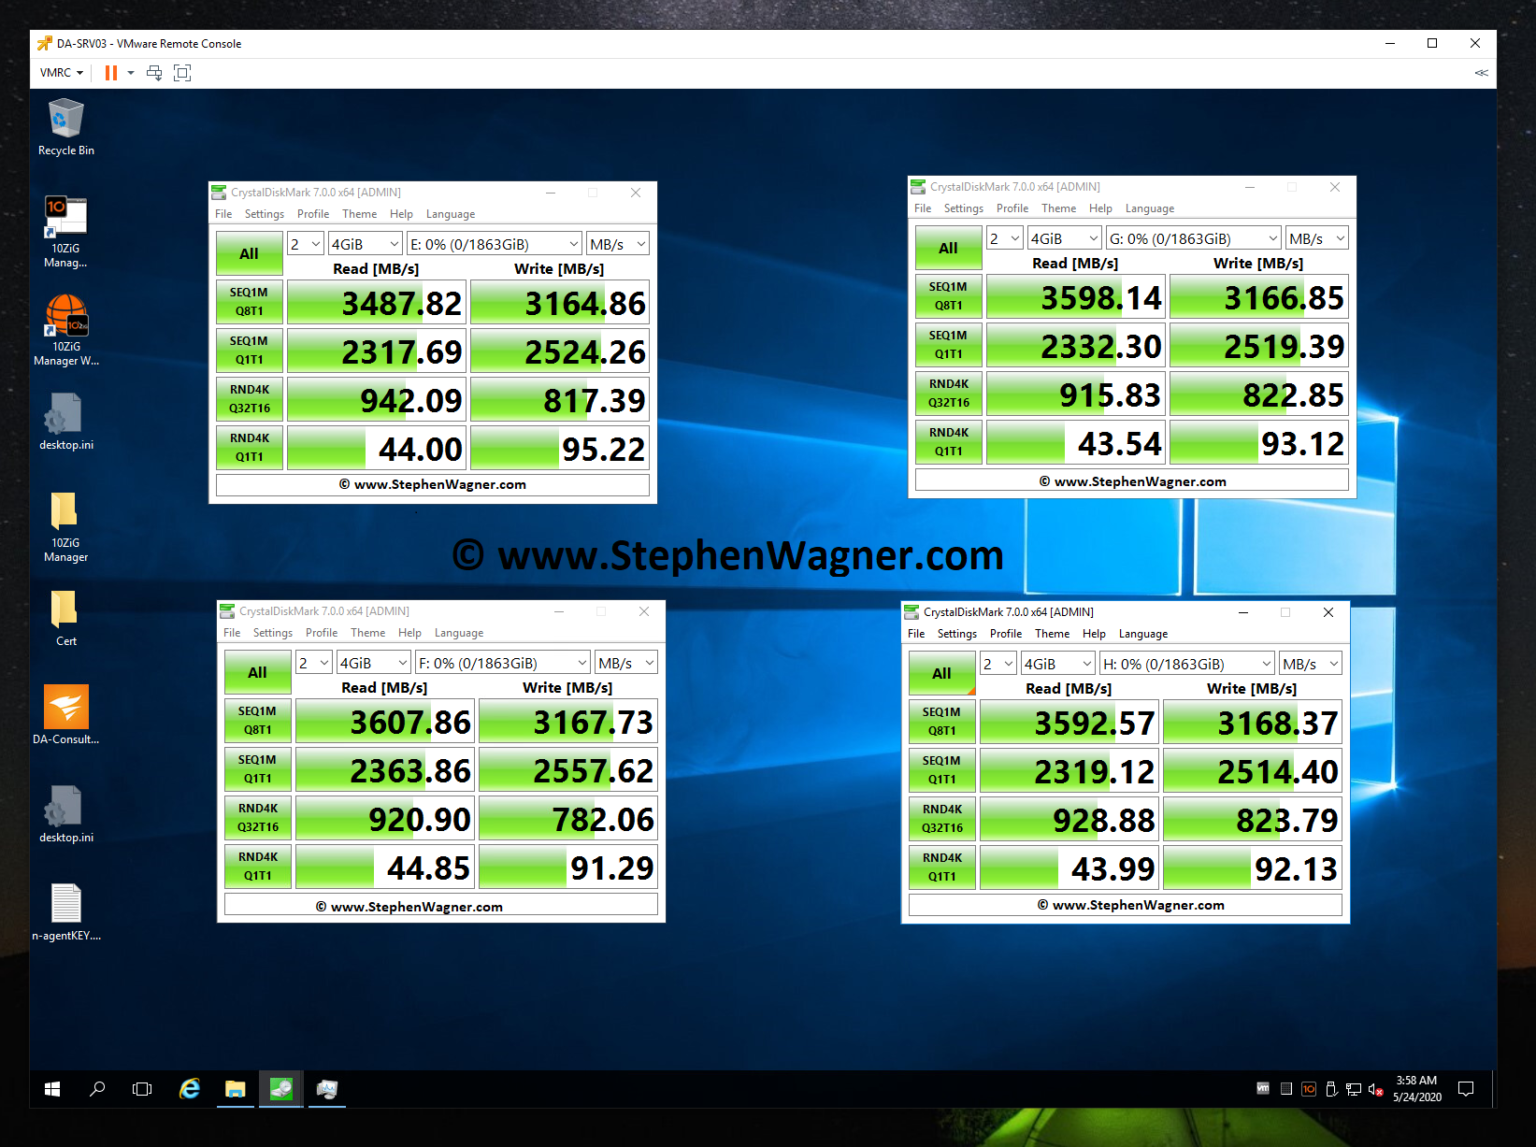
Task: Open Task View from the taskbar
Action: click(x=141, y=1089)
